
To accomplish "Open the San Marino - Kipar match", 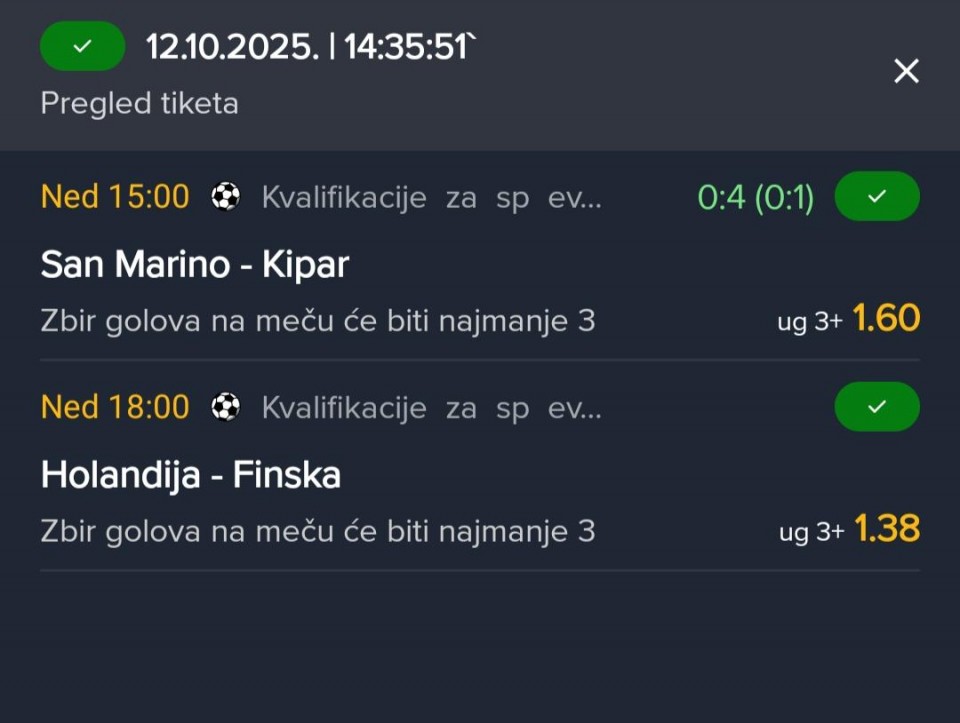I will point(195,264).
